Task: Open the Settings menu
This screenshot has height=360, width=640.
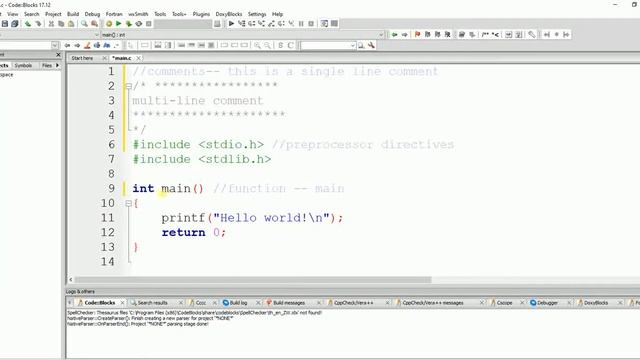Action: [257, 14]
